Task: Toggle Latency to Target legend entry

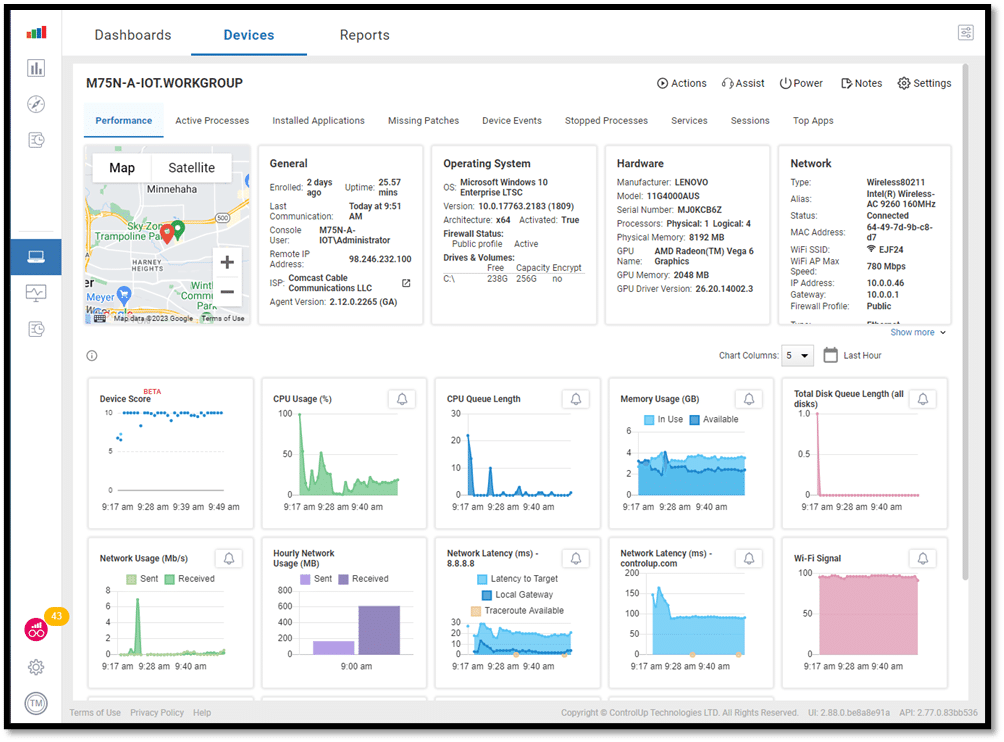Action: point(517,579)
